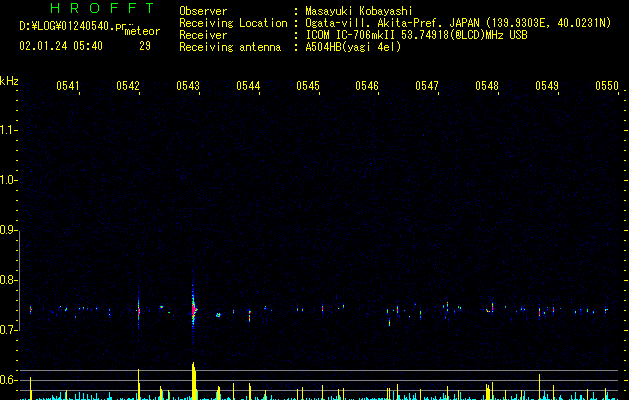
Task: Click the 0545 time axis marker
Action: tap(308, 86)
